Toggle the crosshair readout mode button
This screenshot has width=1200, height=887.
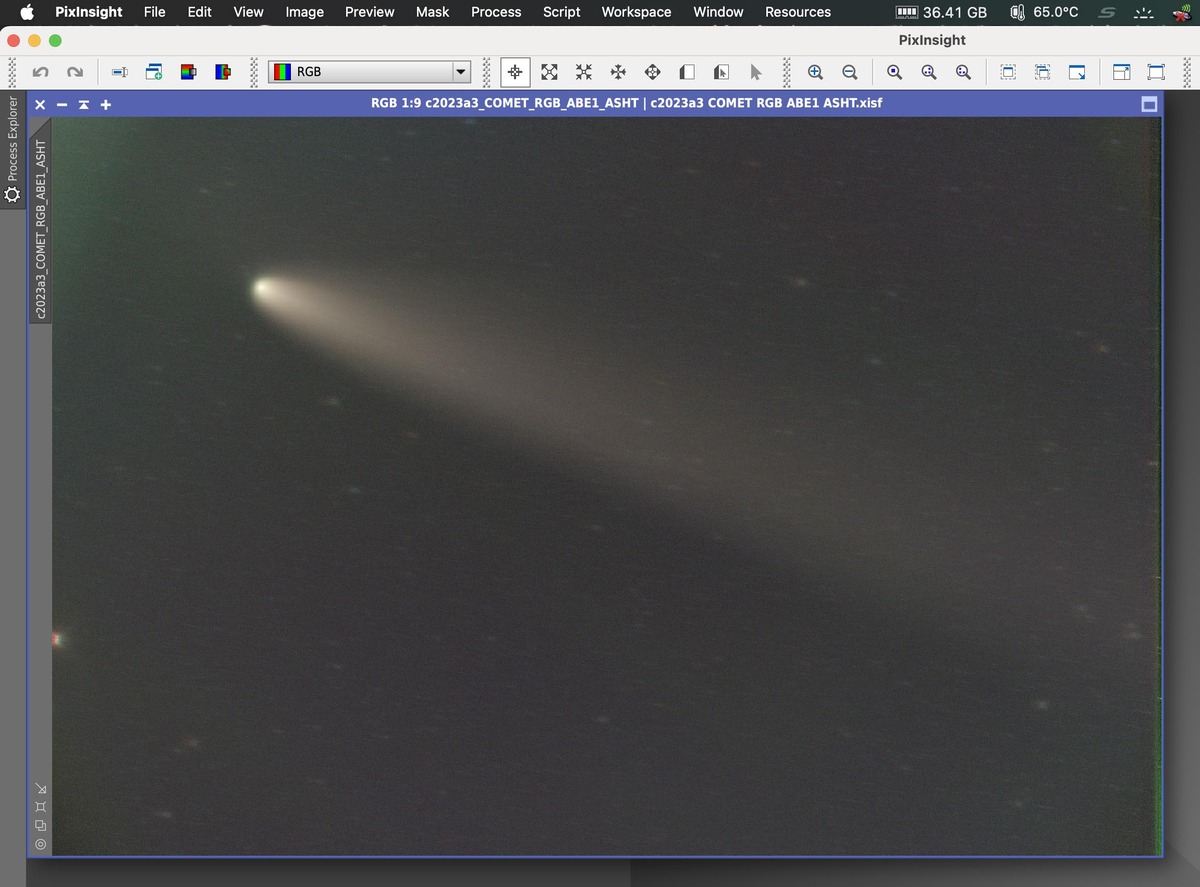click(x=515, y=72)
